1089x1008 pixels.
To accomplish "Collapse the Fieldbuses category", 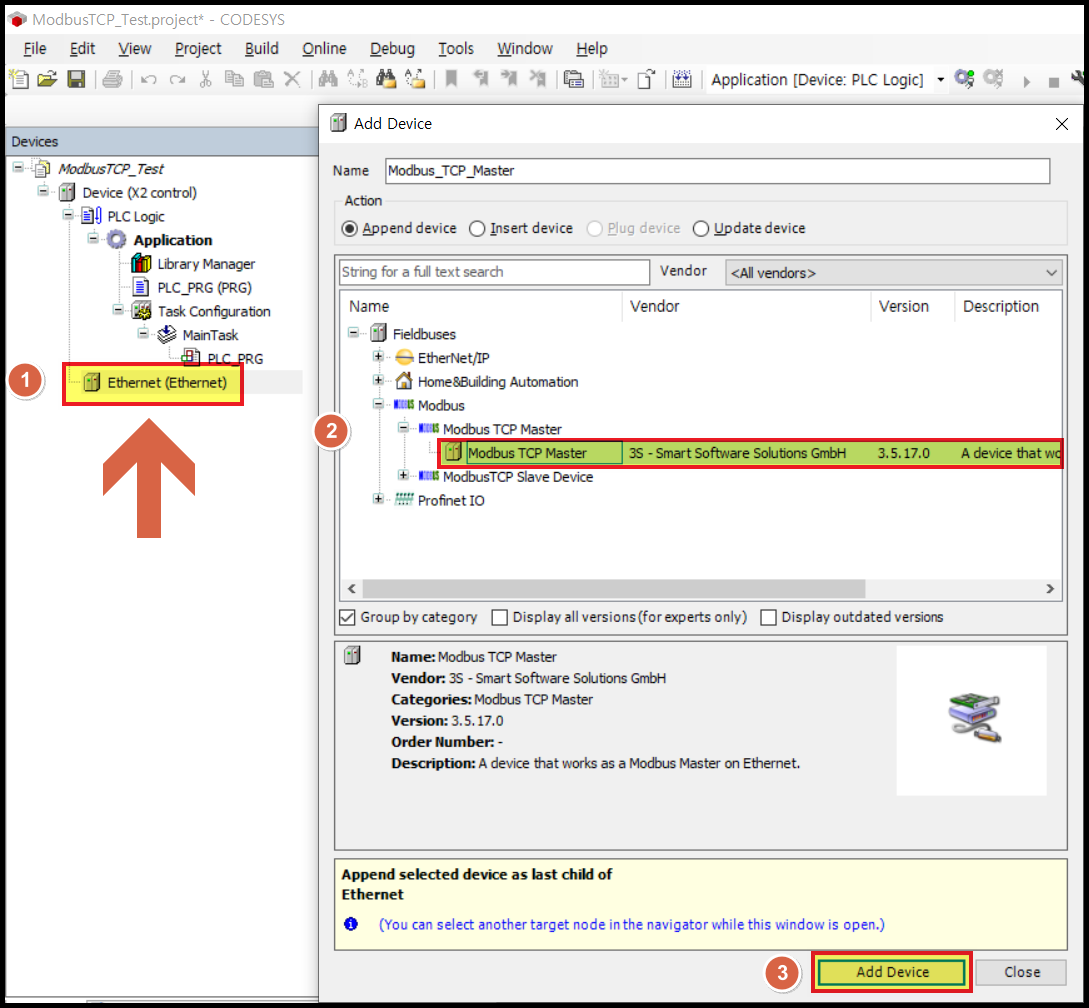I will point(354,333).
